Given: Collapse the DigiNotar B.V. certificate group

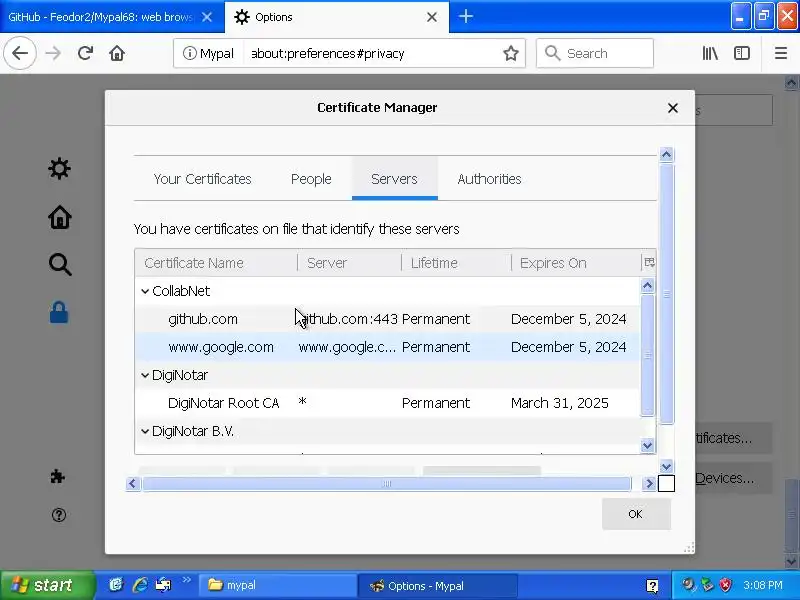Looking at the screenshot, I should coord(145,432).
